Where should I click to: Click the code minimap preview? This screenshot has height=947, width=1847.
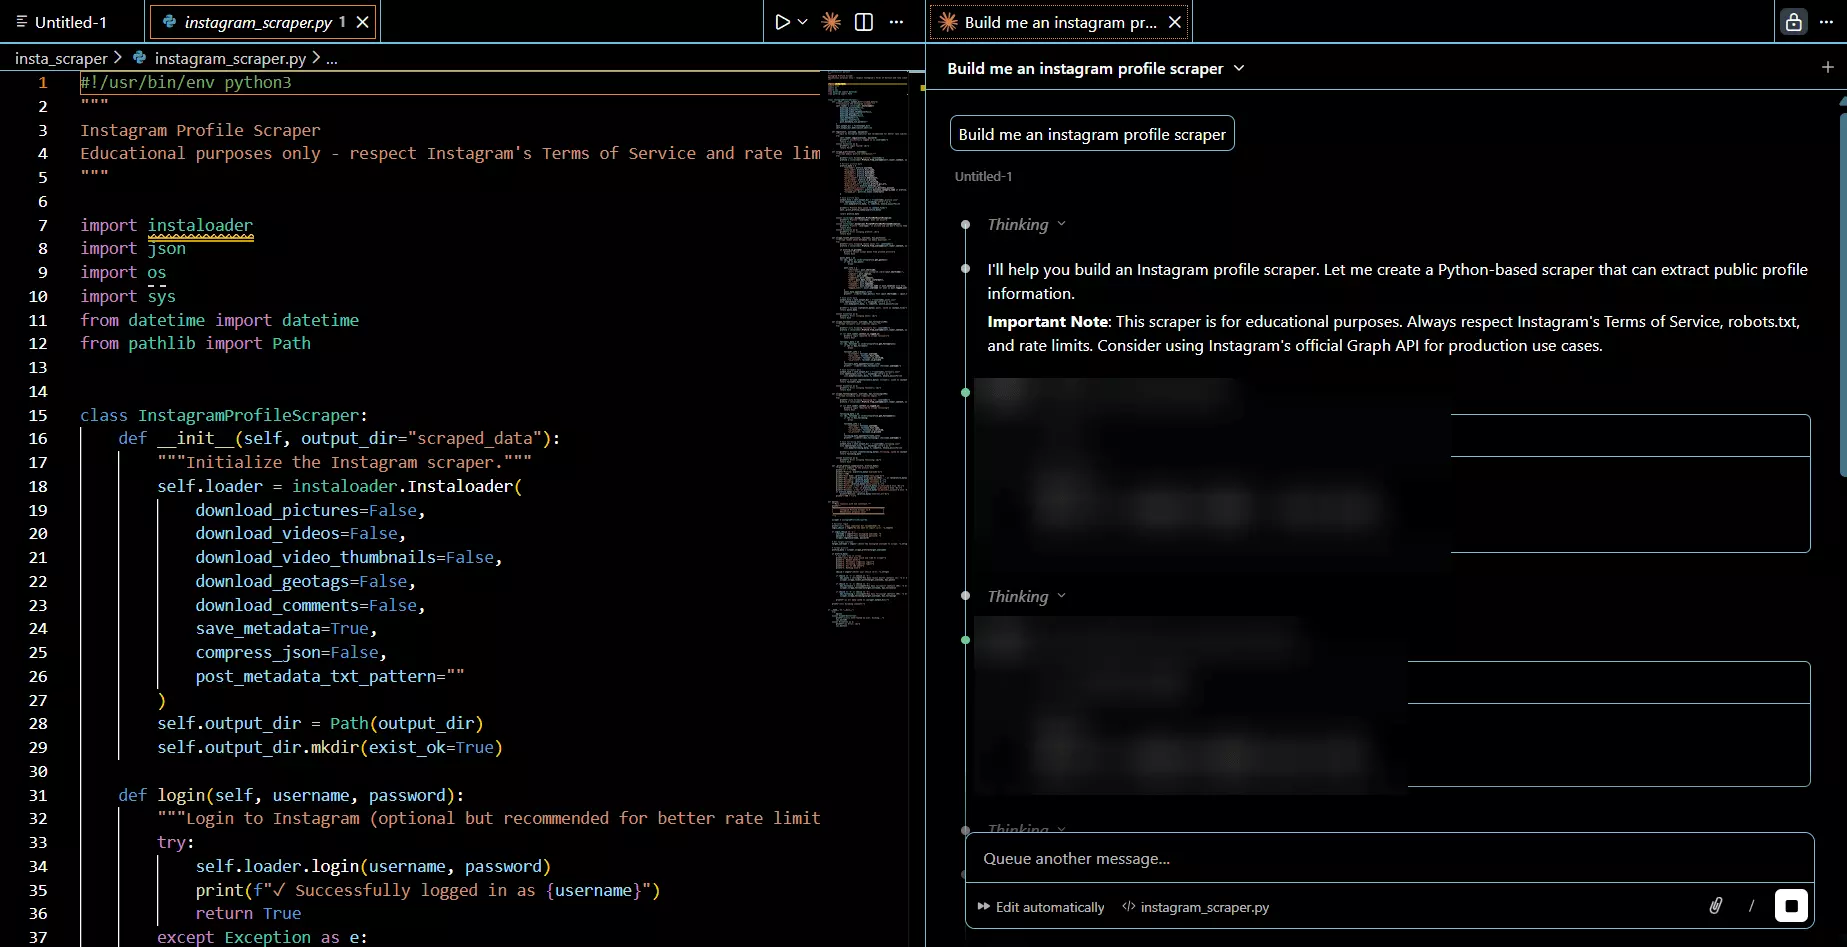click(866, 300)
